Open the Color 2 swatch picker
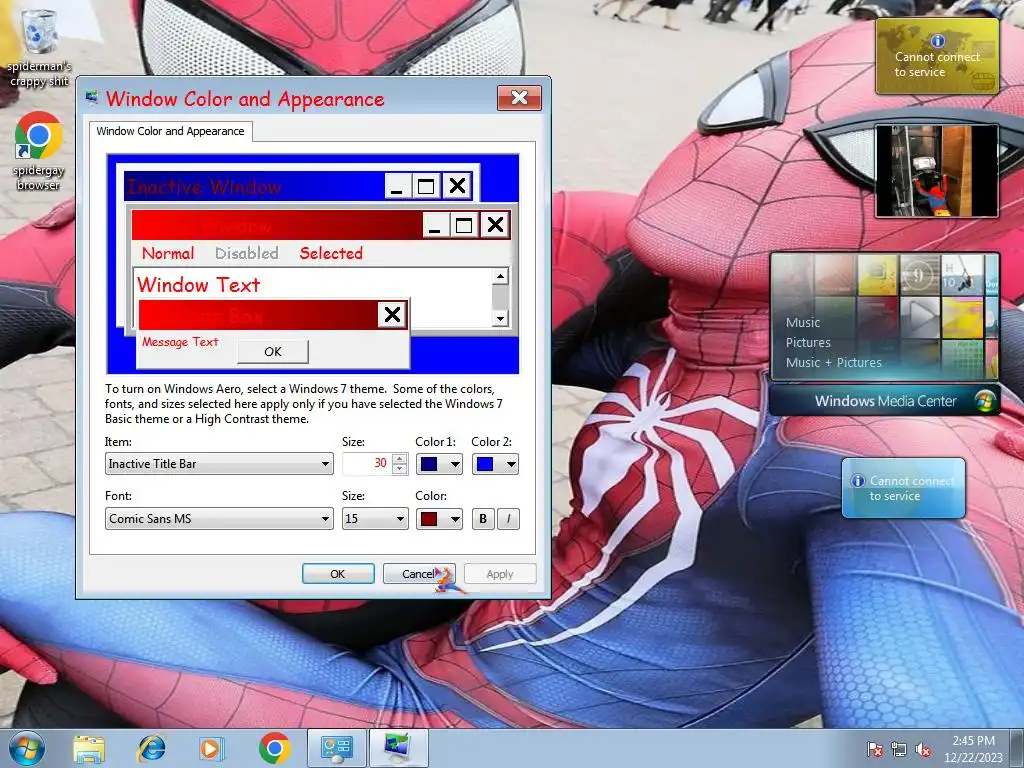This screenshot has width=1024, height=768. click(x=495, y=464)
